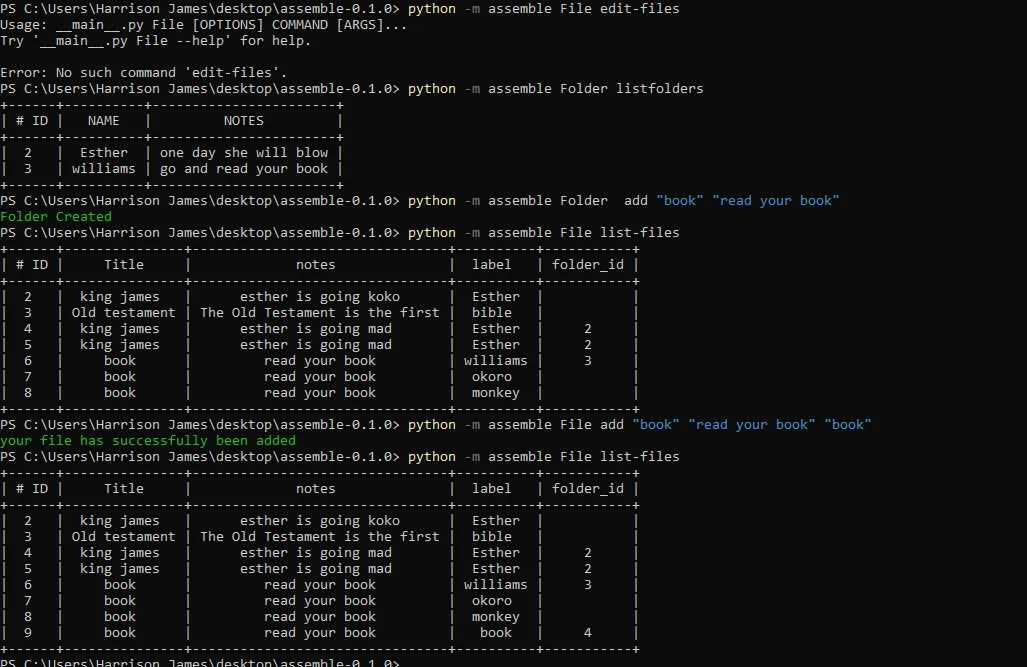Select "williams" in the folders NAME column
Viewport: 1027px width, 667px height.
pos(103,168)
